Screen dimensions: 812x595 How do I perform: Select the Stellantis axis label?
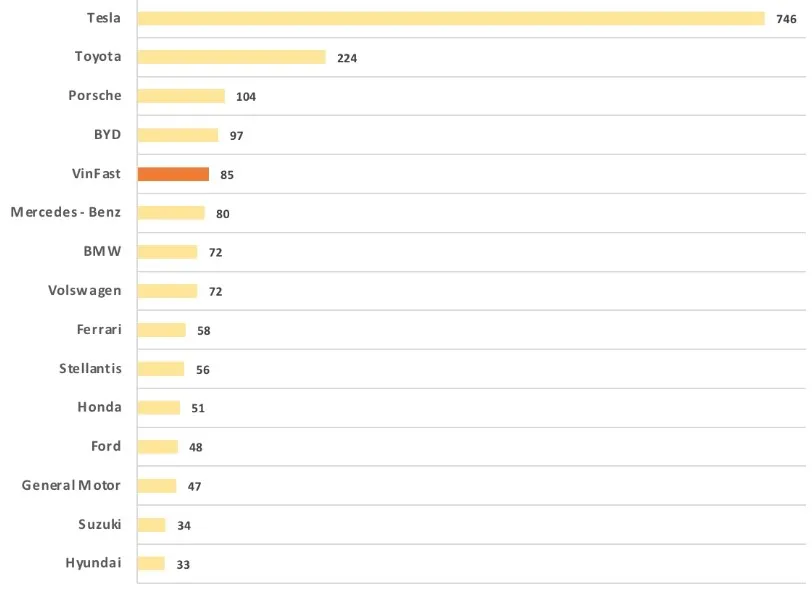tap(90, 368)
